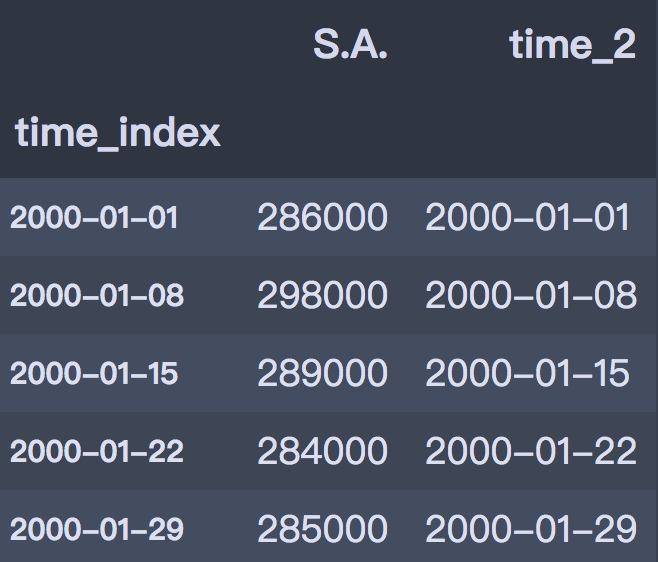Image resolution: width=658 pixels, height=562 pixels.
Task: Click the empty header cell below S.A.
Action: 322,132
